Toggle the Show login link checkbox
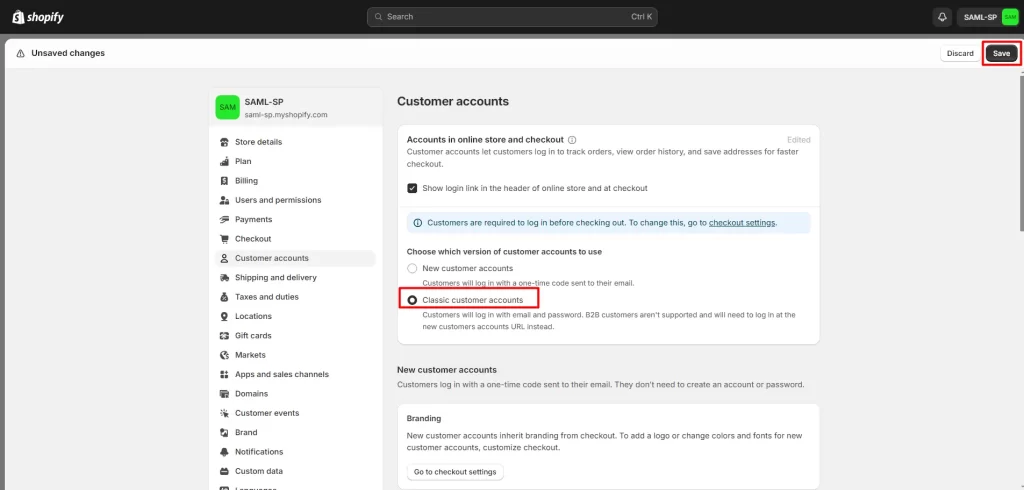1024x490 pixels. point(412,188)
